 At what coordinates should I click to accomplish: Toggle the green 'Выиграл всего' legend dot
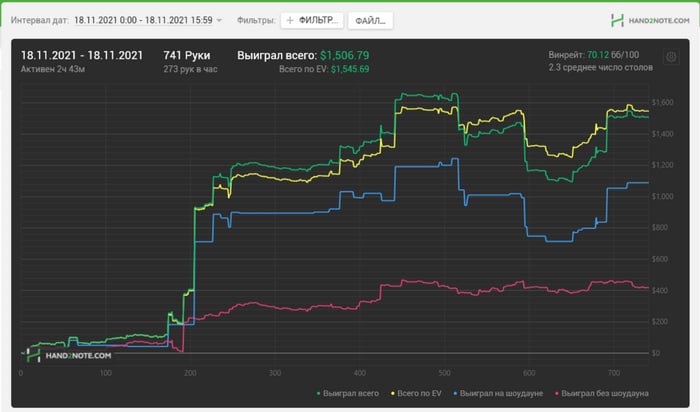coord(318,394)
